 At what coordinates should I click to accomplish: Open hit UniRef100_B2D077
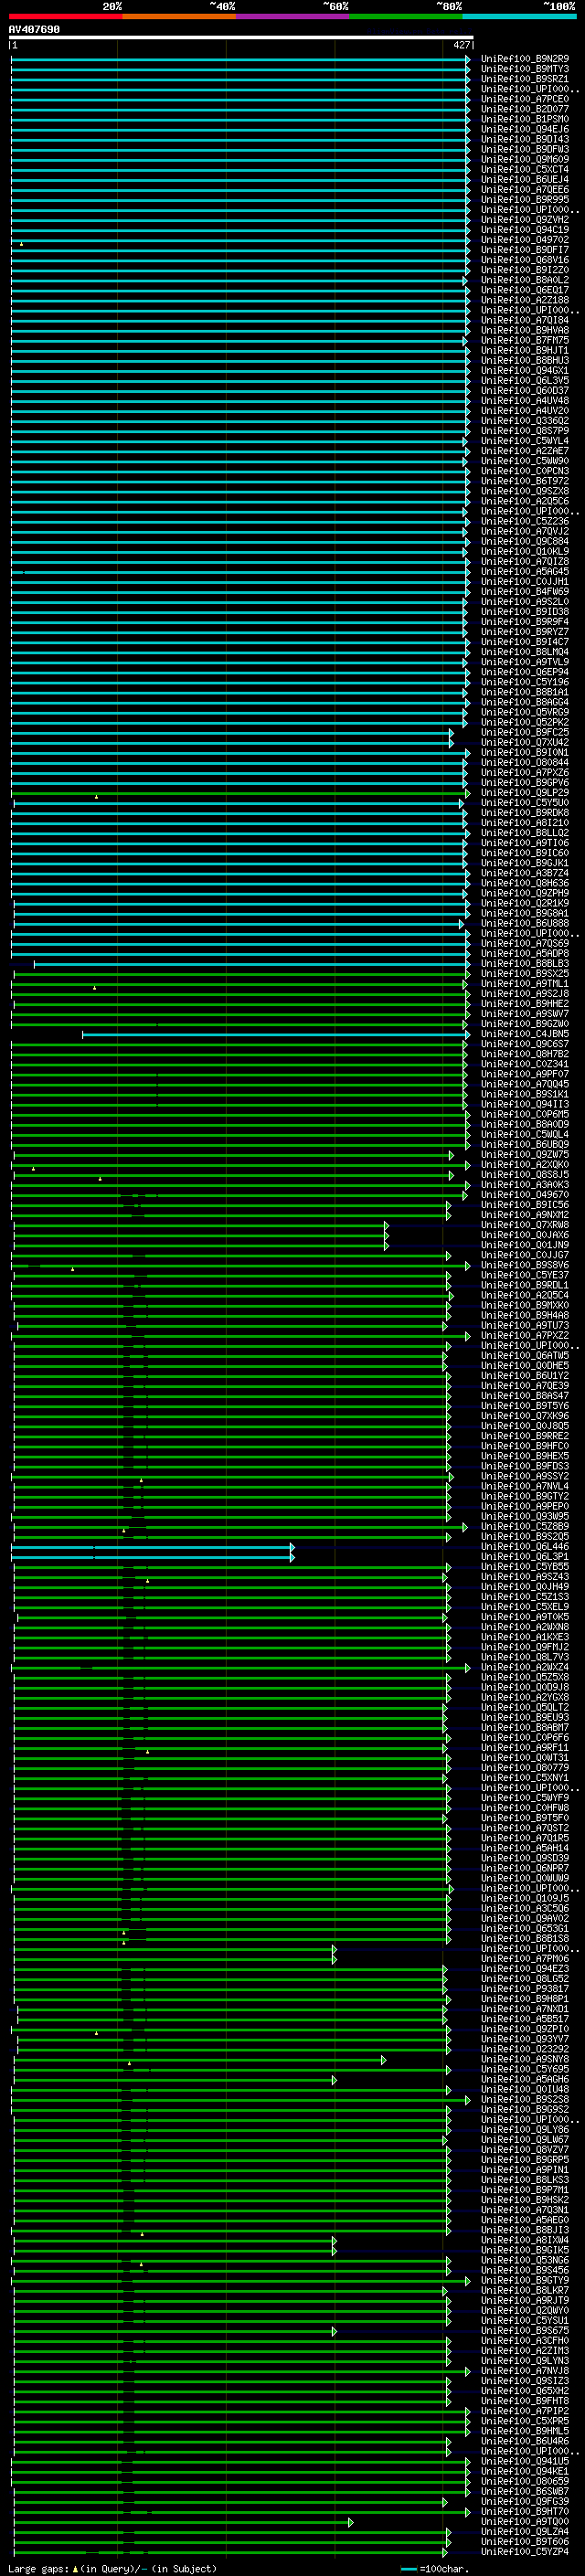[525, 109]
